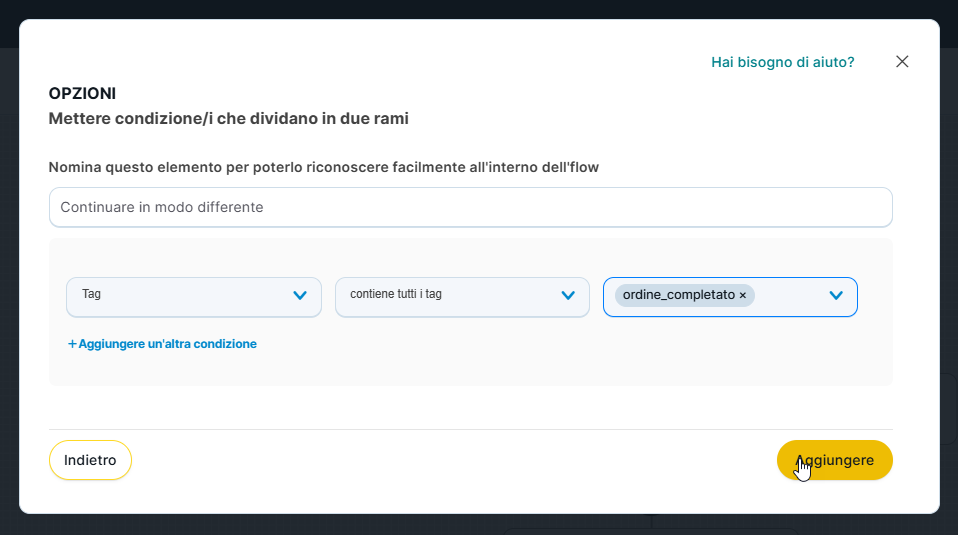Open the "contiene tutti i tag" chevron
Viewport: 958px width, 535px height.
coord(568,296)
